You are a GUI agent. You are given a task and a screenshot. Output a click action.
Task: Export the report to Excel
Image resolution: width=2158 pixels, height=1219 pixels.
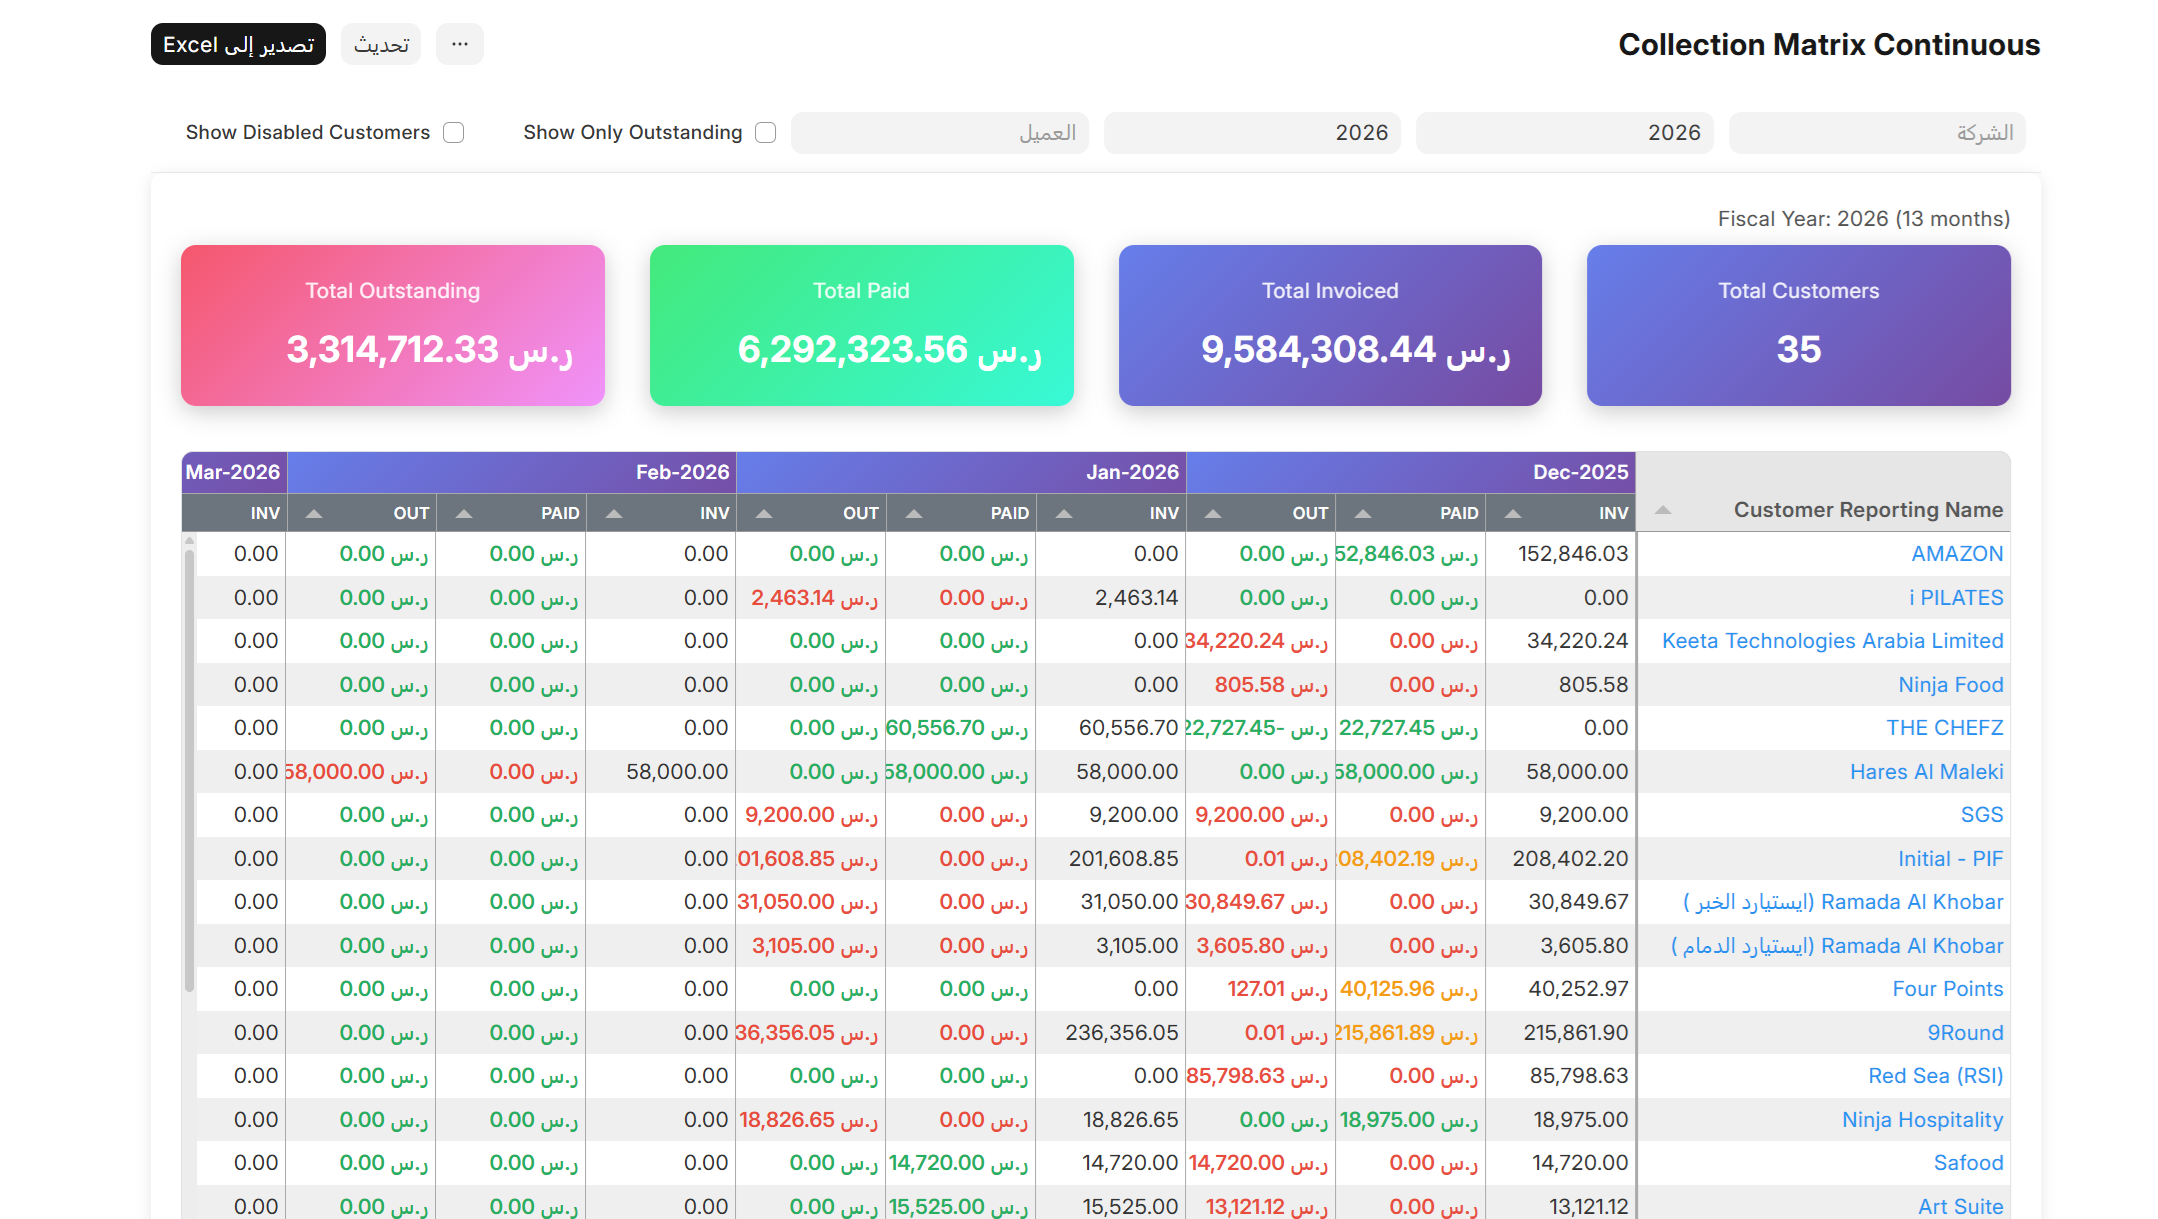(x=238, y=44)
